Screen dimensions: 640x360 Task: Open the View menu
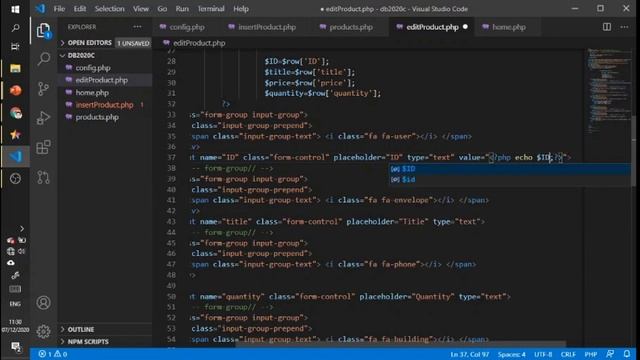[140, 9]
